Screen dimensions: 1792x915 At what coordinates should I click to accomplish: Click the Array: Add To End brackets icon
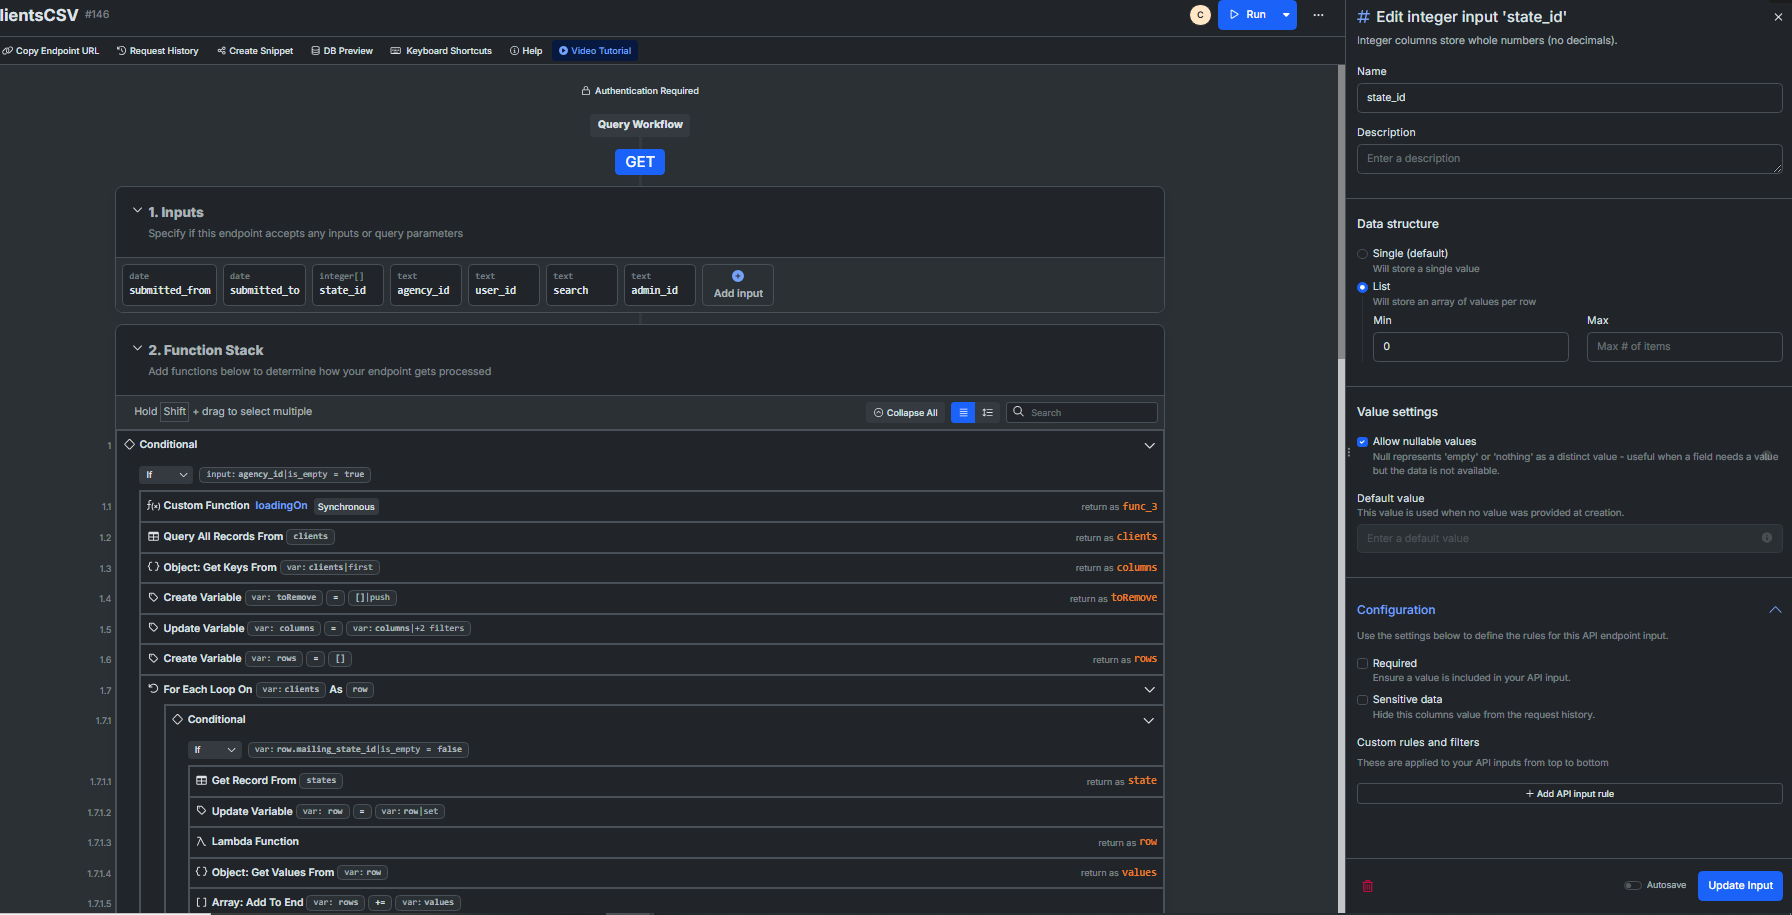[201, 902]
